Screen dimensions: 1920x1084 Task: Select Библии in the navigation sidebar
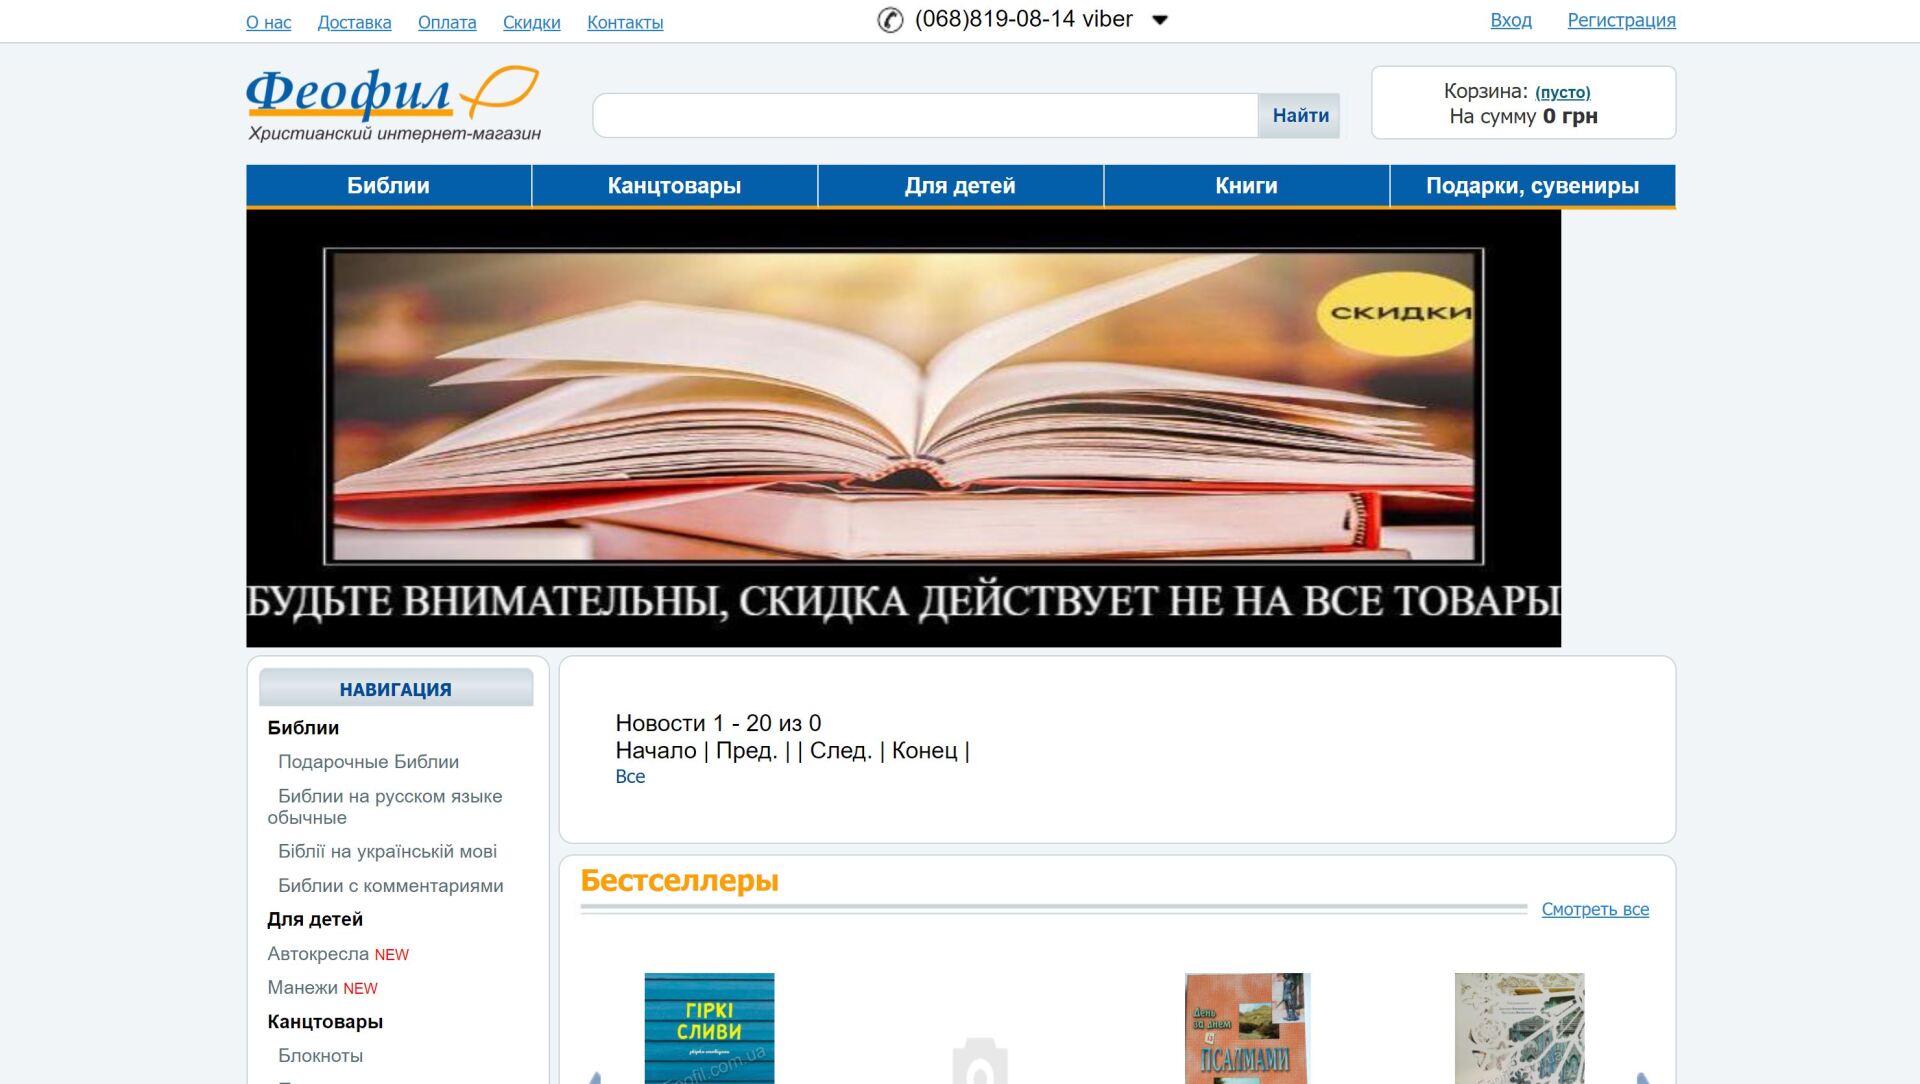point(303,728)
